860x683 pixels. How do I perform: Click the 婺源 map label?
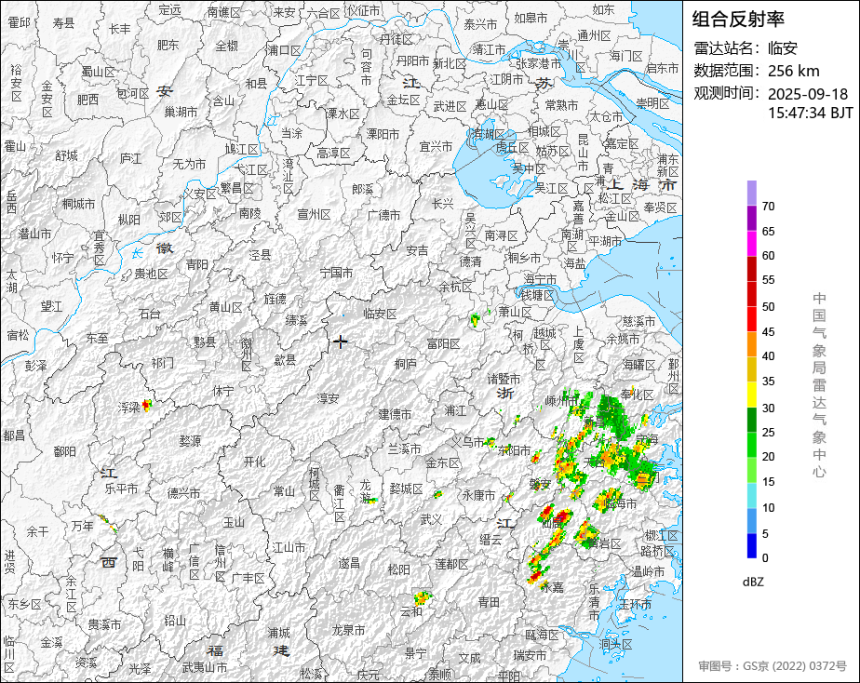pyautogui.click(x=190, y=441)
